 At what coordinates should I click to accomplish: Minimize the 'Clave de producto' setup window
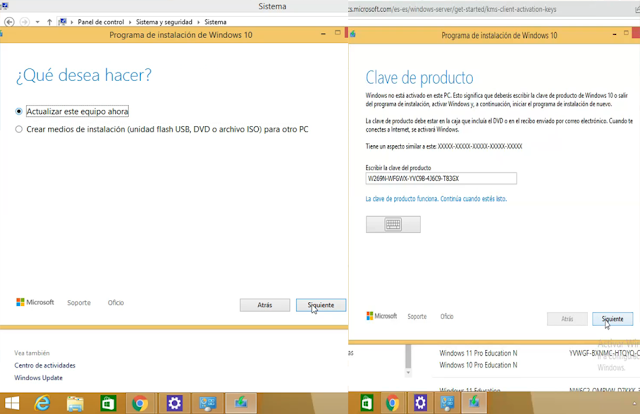614,35
